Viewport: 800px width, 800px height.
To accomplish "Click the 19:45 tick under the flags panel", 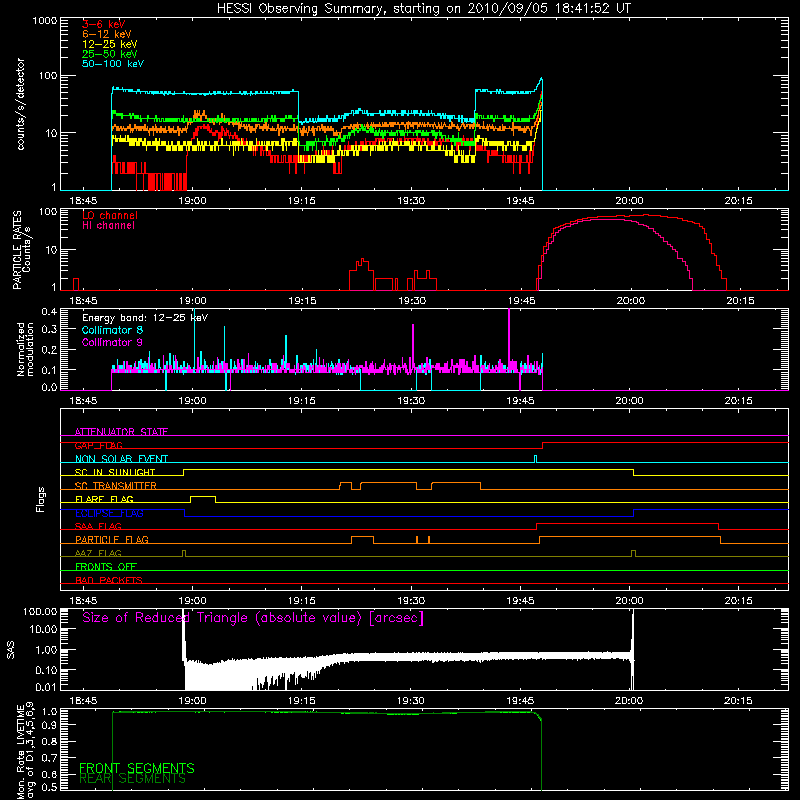I will [520, 601].
